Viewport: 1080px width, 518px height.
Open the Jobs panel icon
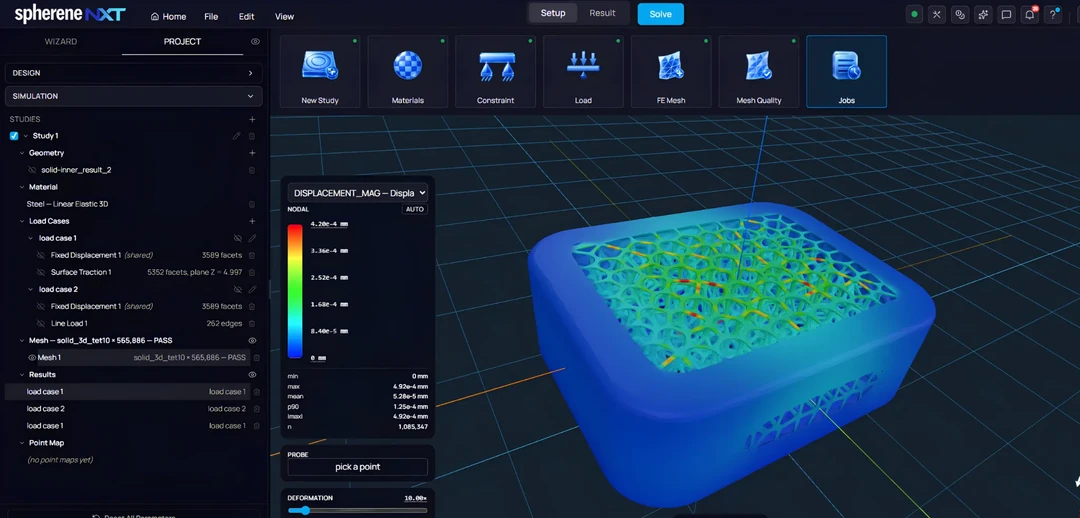point(847,72)
